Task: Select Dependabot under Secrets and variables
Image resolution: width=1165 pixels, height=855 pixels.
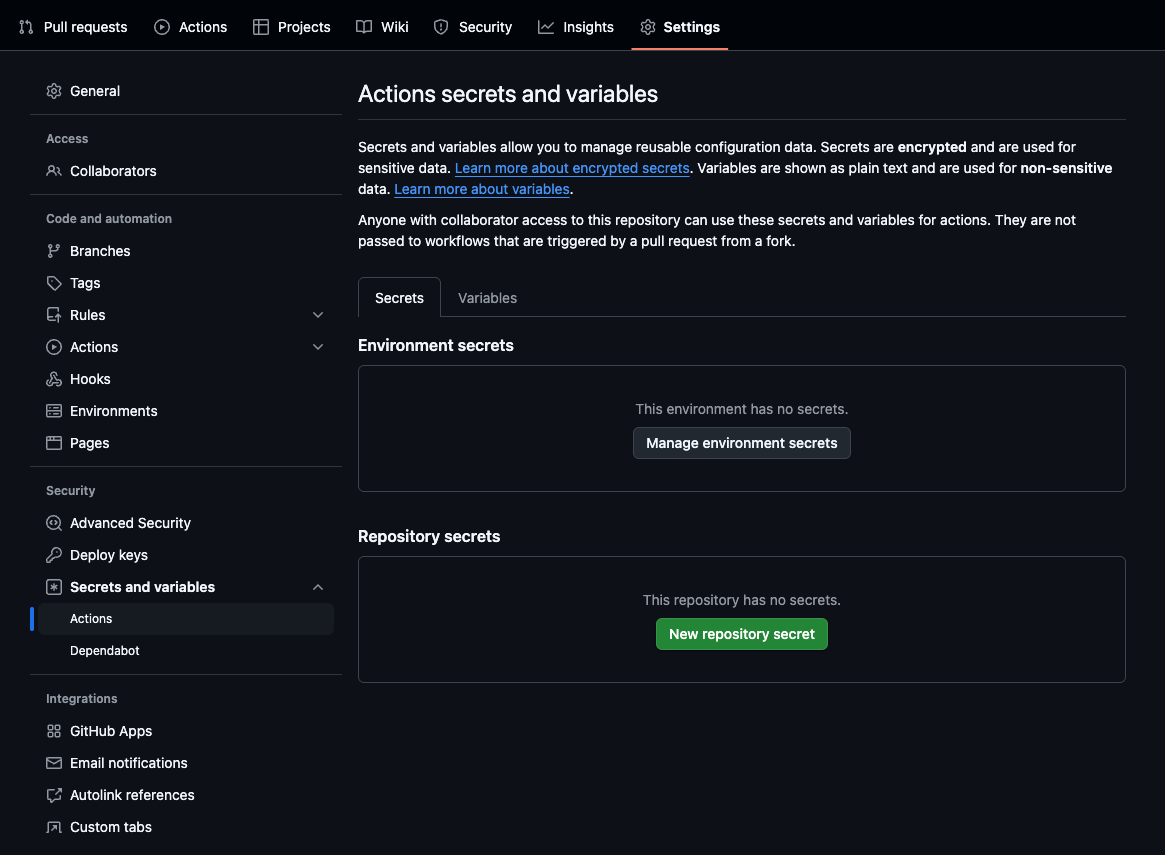Action: [105, 651]
